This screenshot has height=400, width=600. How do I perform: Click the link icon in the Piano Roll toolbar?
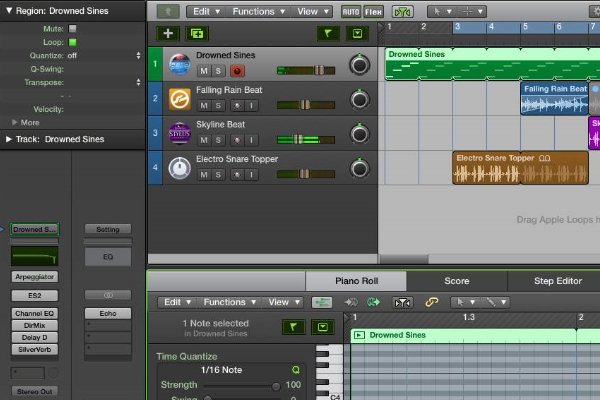(x=432, y=302)
